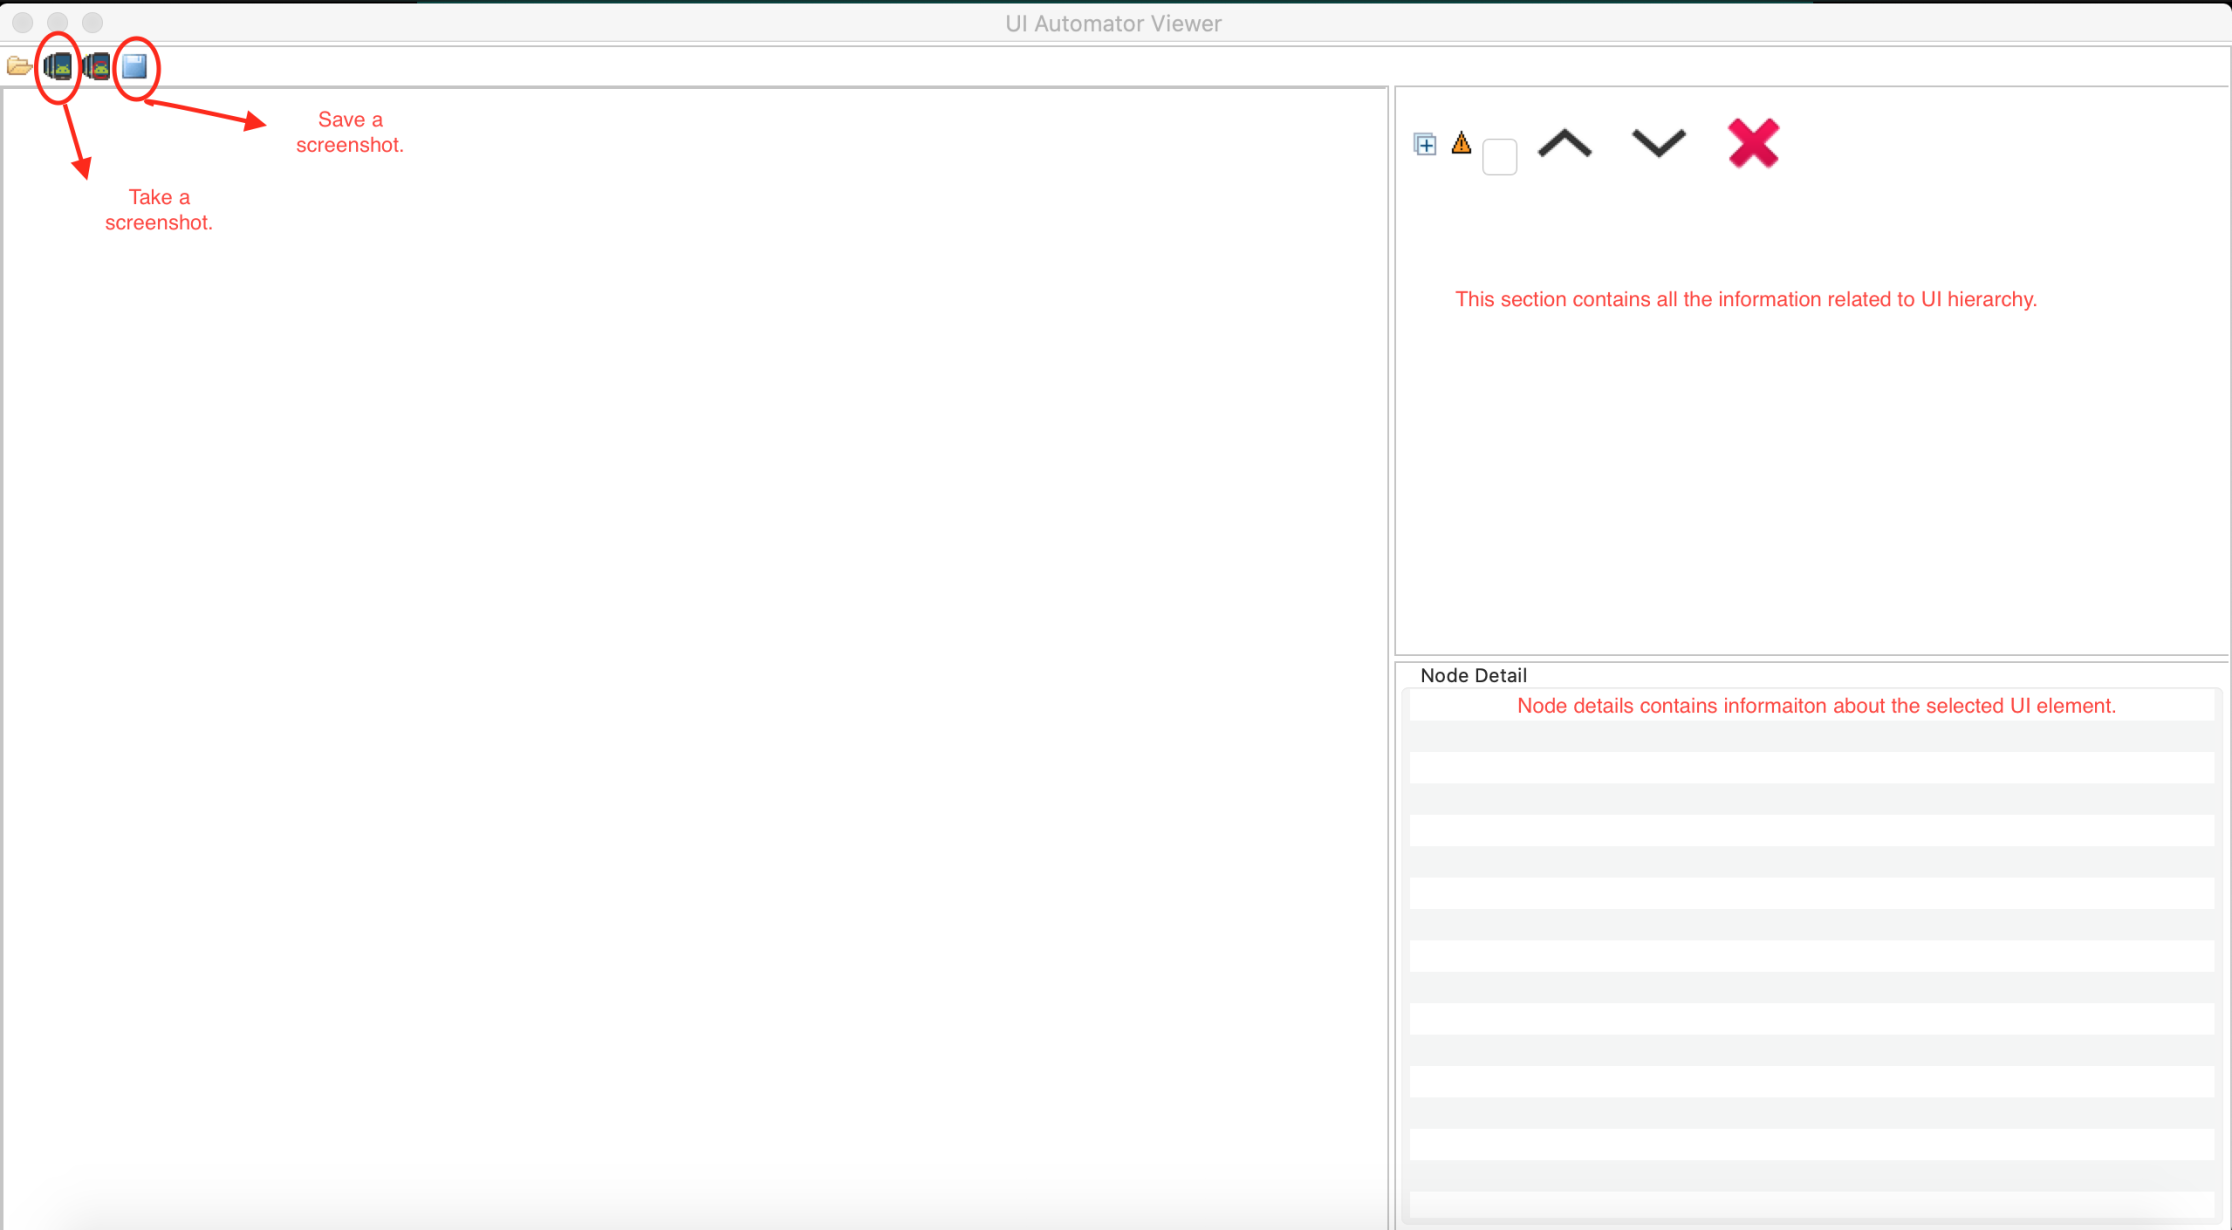The image size is (2232, 1230).
Task: Save the screenshot with the floppy disk icon
Action: 135,67
